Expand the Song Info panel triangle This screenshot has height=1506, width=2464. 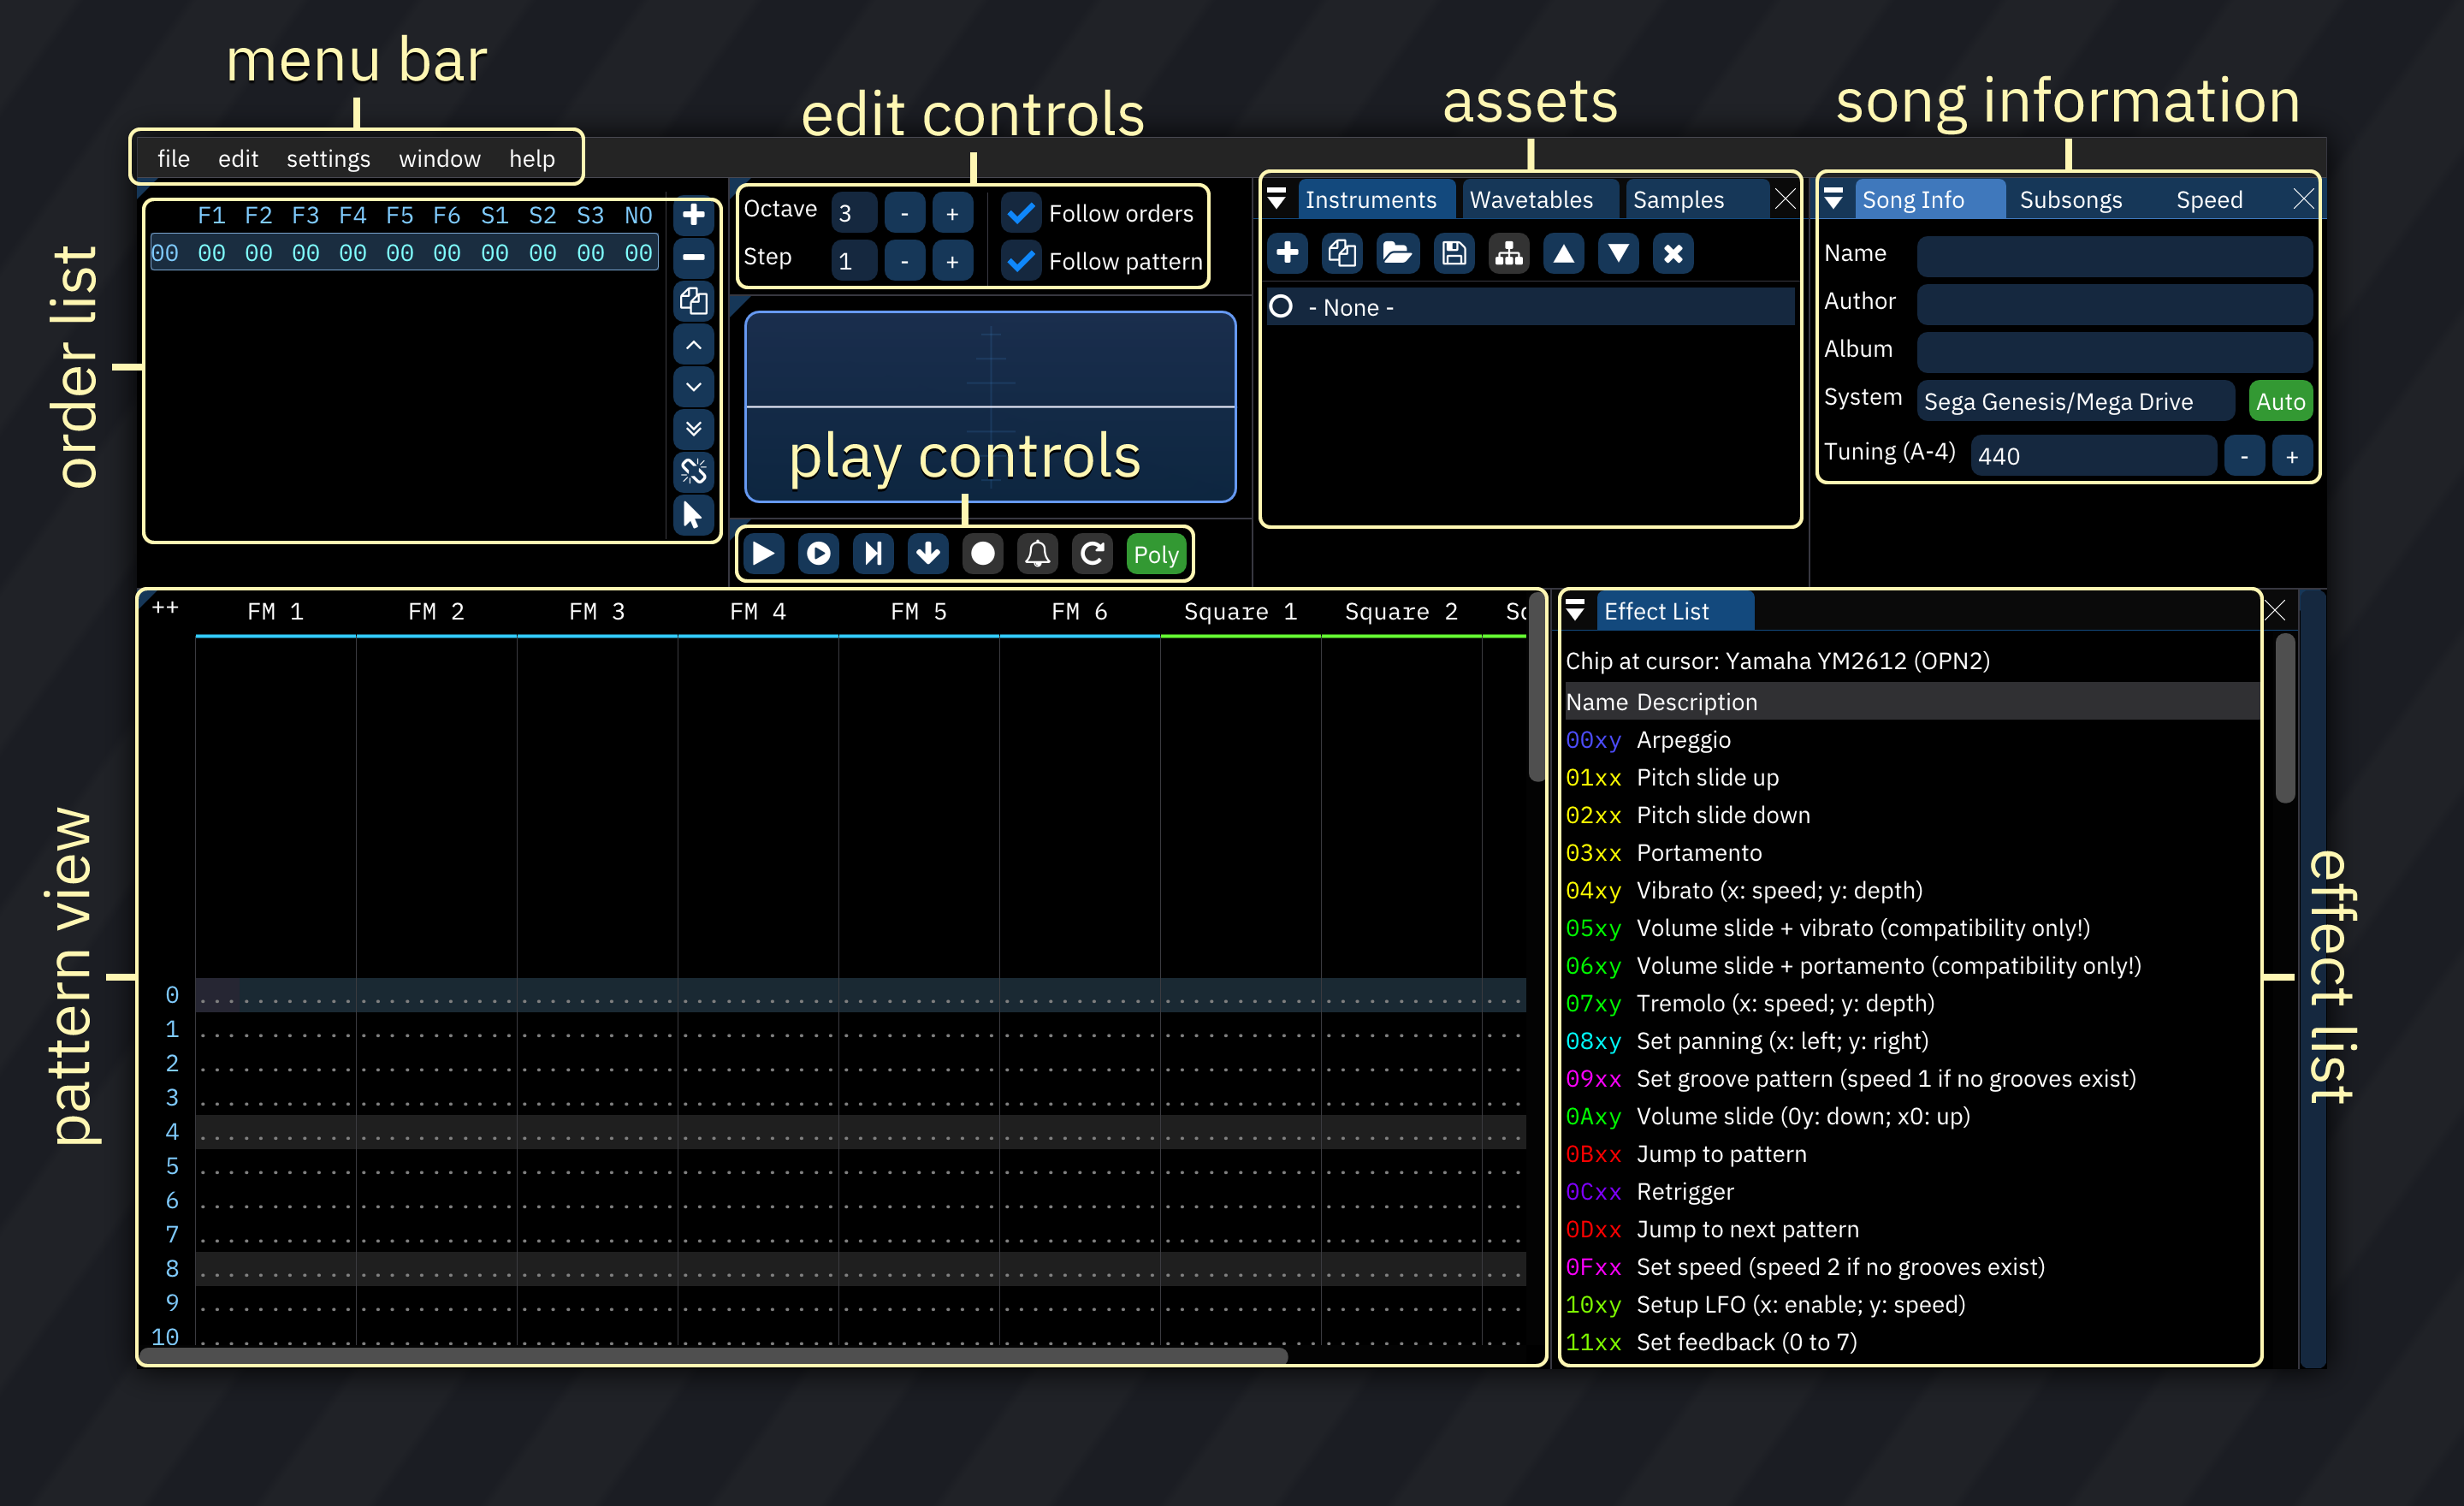pyautogui.click(x=1836, y=199)
